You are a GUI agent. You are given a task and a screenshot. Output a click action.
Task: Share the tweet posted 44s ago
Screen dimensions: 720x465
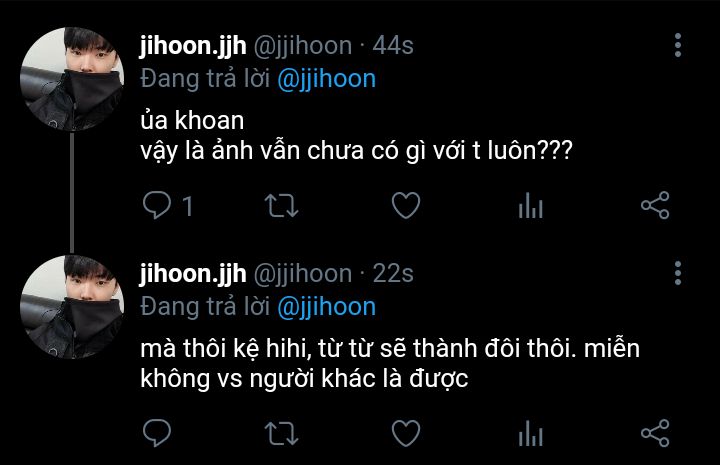click(655, 205)
